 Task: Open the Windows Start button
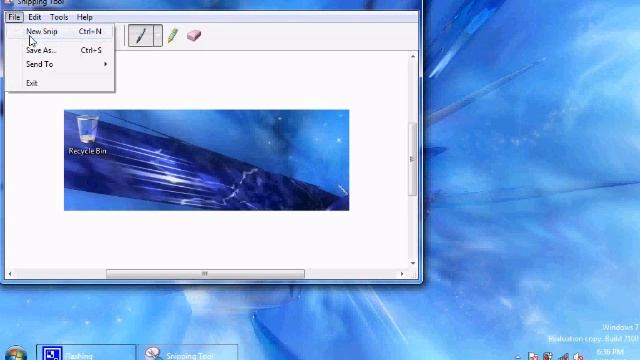[x=16, y=353]
